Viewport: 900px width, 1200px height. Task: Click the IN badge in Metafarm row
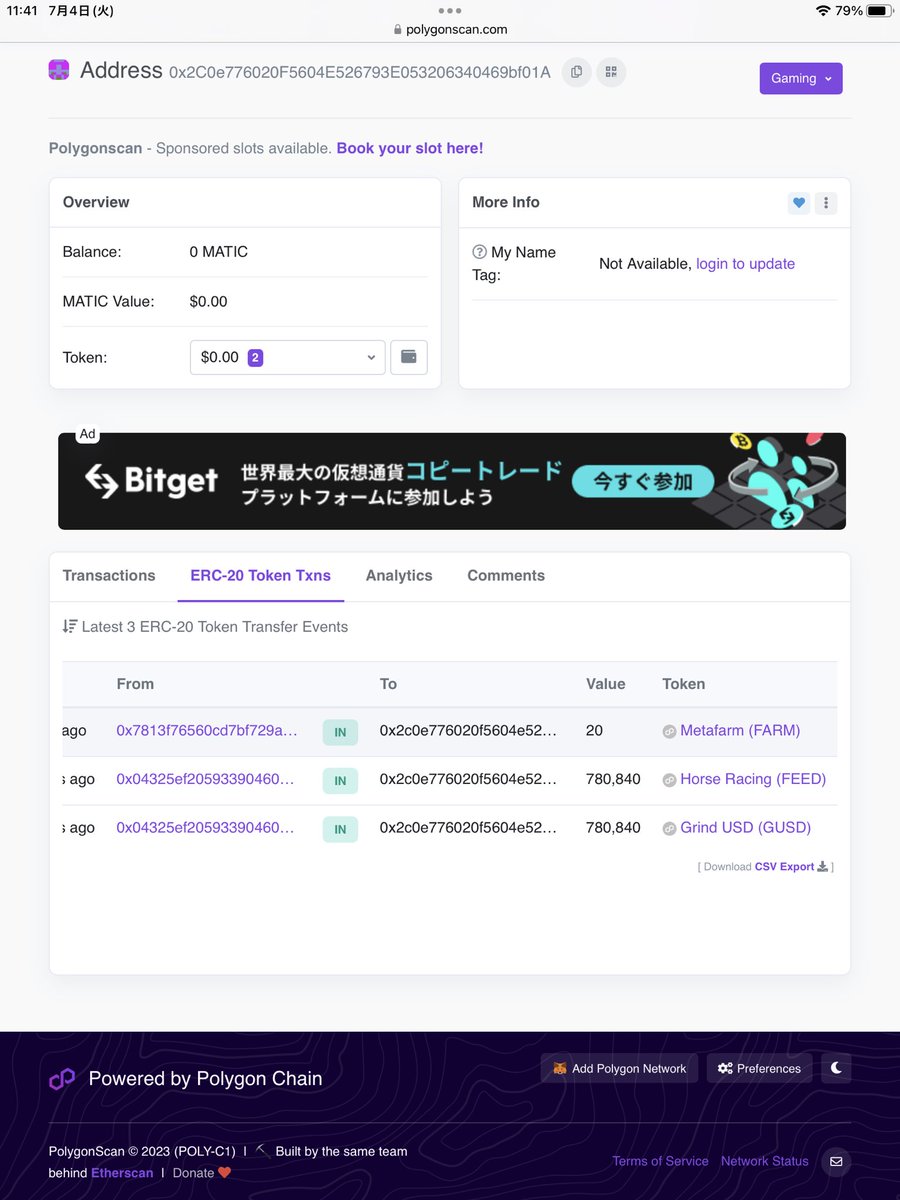coord(340,732)
